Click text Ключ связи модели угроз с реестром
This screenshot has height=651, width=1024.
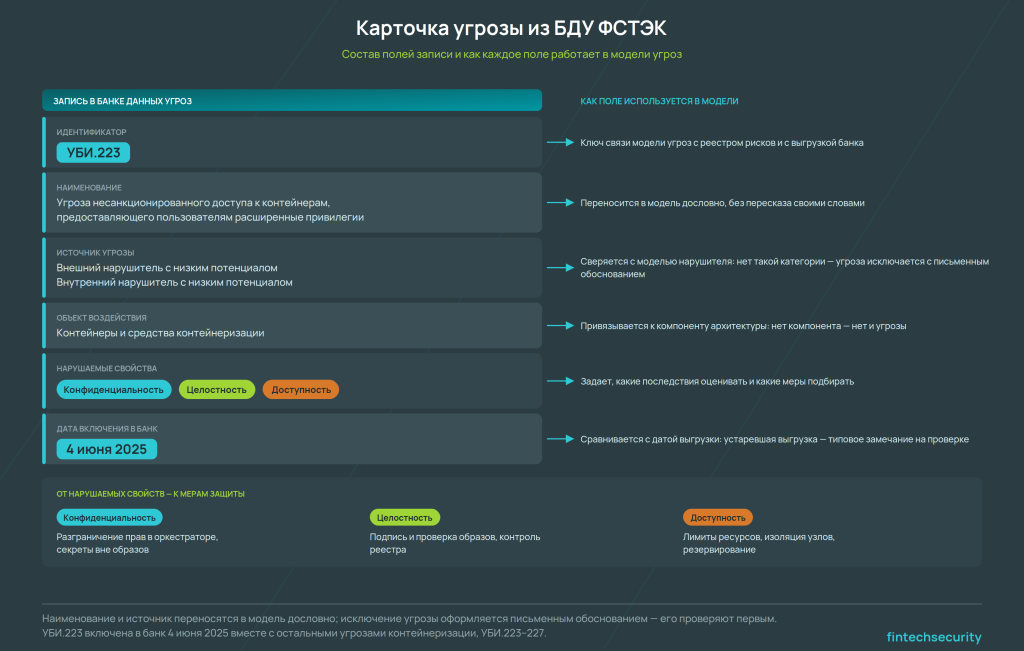click(x=722, y=142)
